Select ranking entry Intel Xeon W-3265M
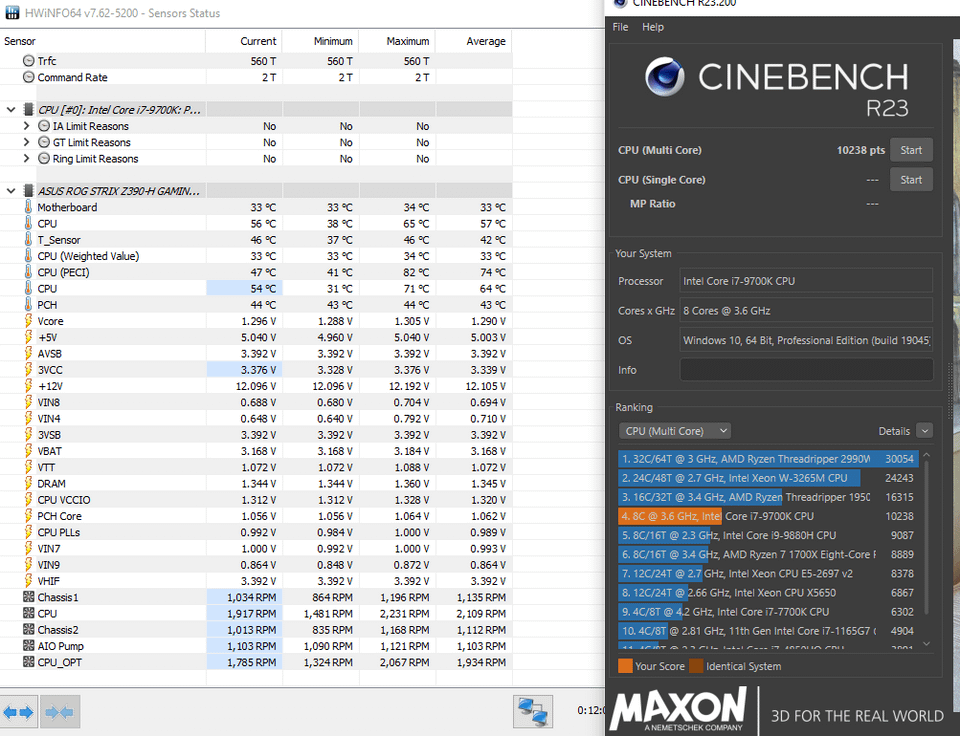960x736 pixels. (768, 478)
